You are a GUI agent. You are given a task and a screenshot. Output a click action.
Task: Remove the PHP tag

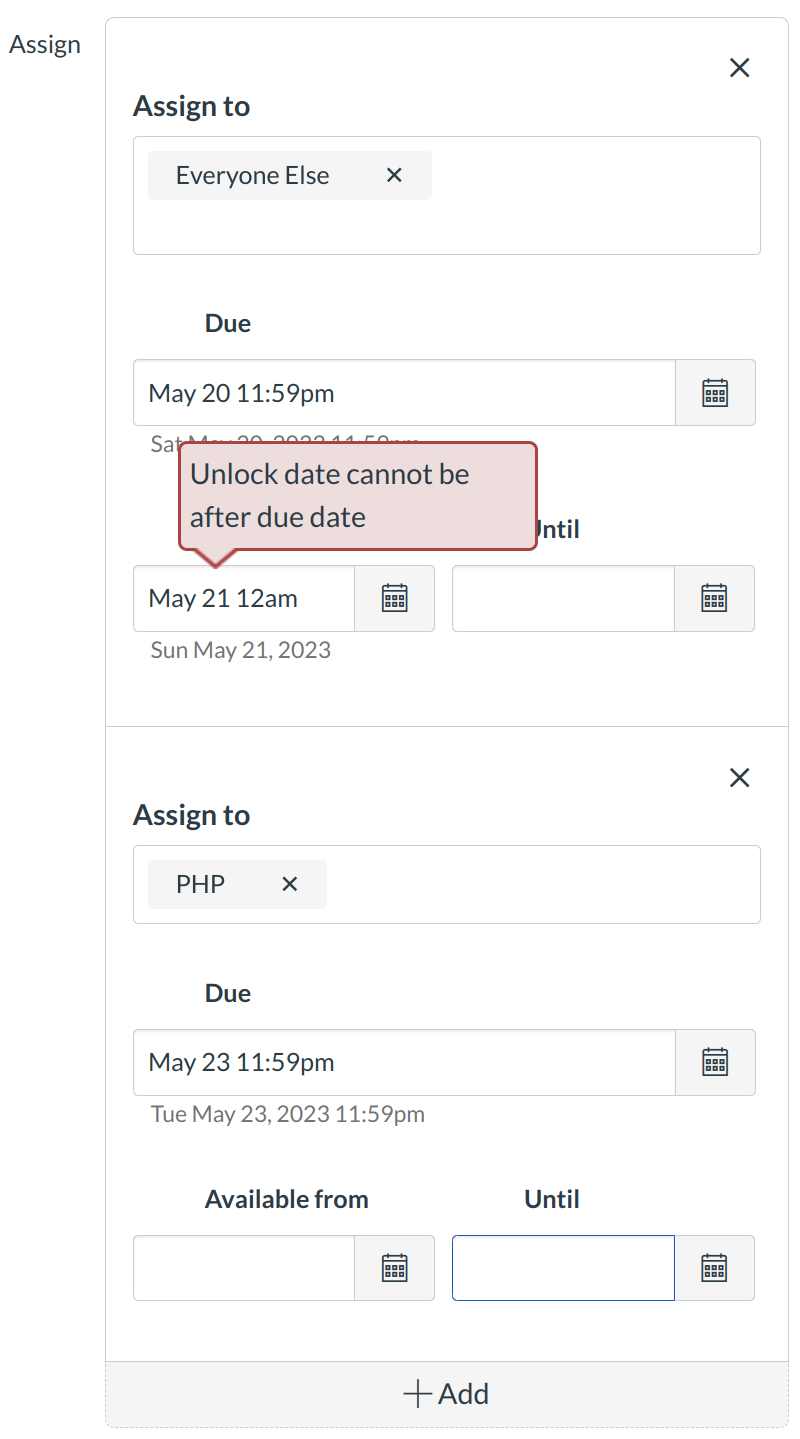(x=289, y=884)
